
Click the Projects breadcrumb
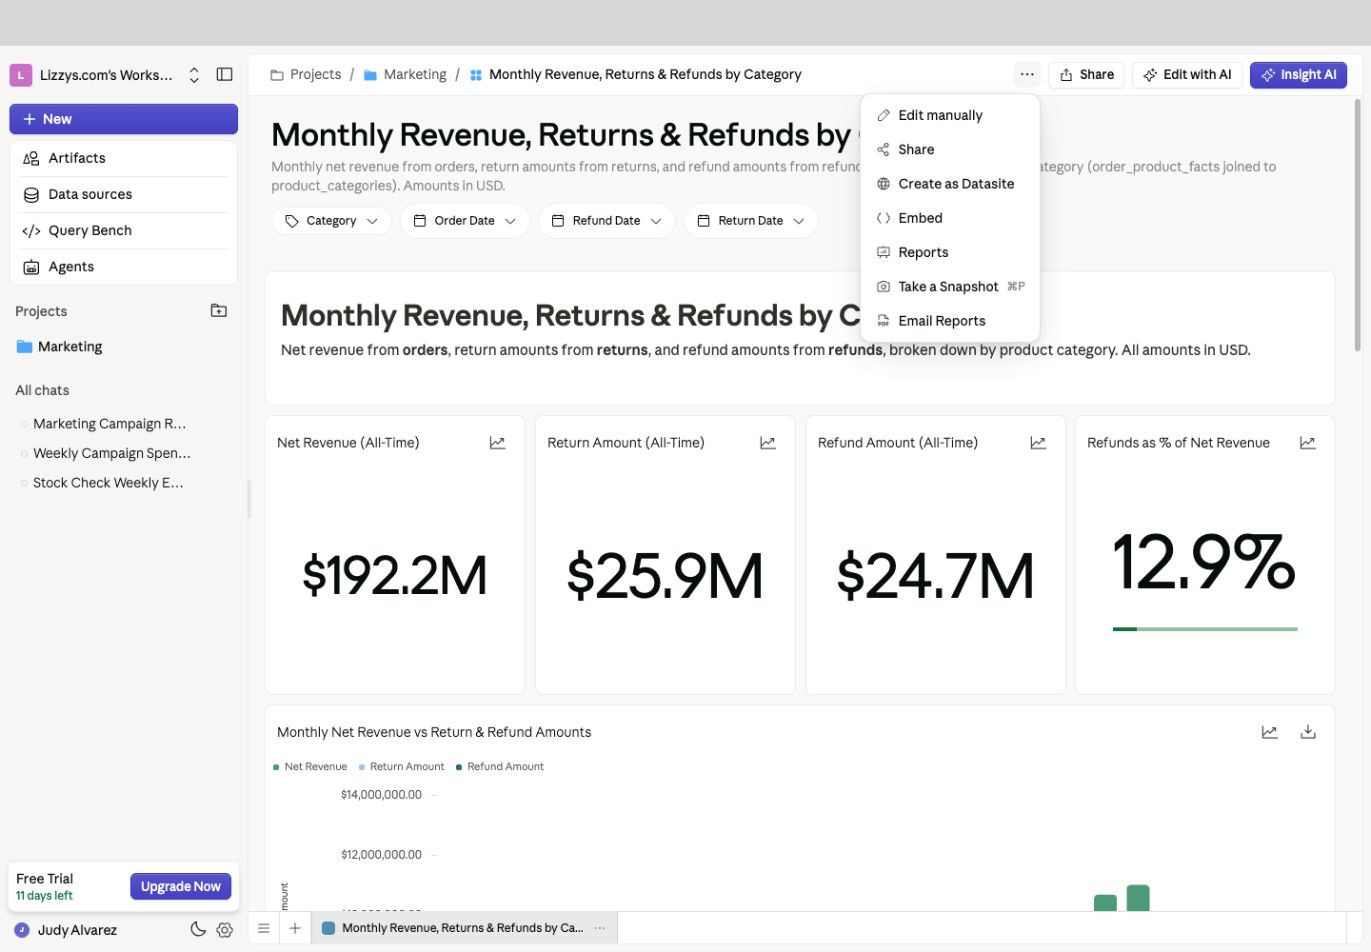coord(306,75)
